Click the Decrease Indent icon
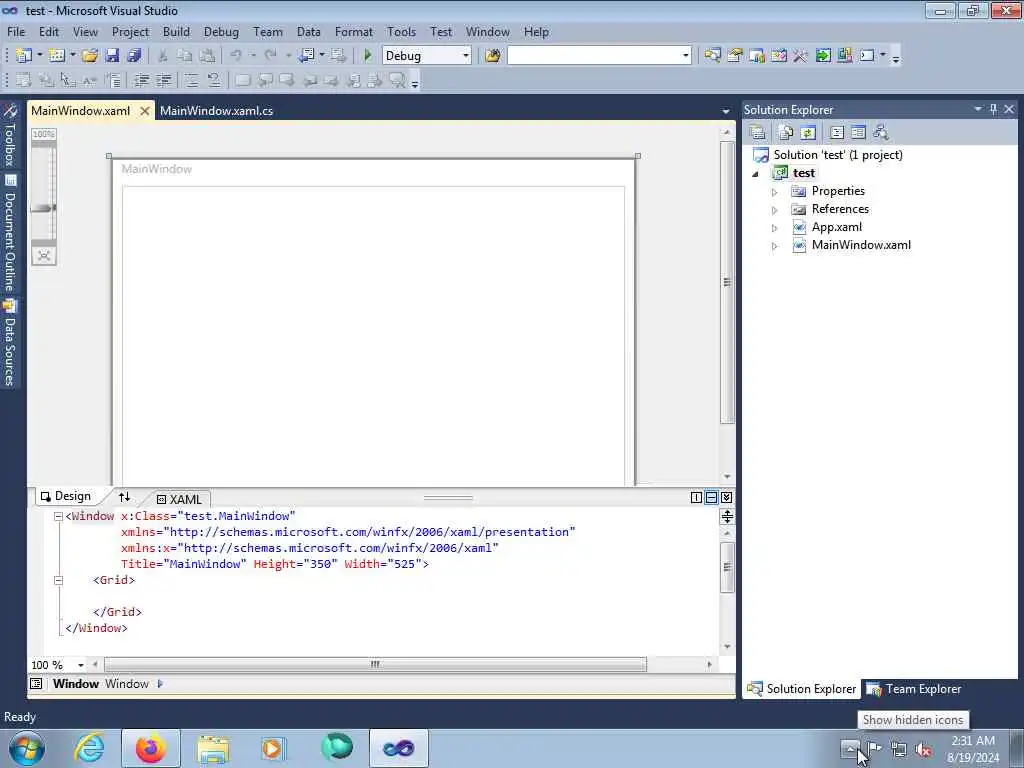This screenshot has width=1024, height=768. pyautogui.click(x=141, y=80)
